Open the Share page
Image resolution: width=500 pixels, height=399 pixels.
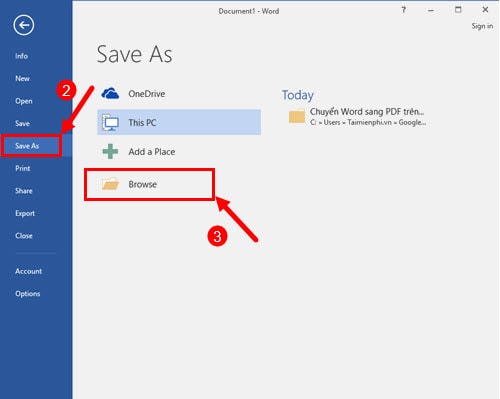[x=24, y=191]
